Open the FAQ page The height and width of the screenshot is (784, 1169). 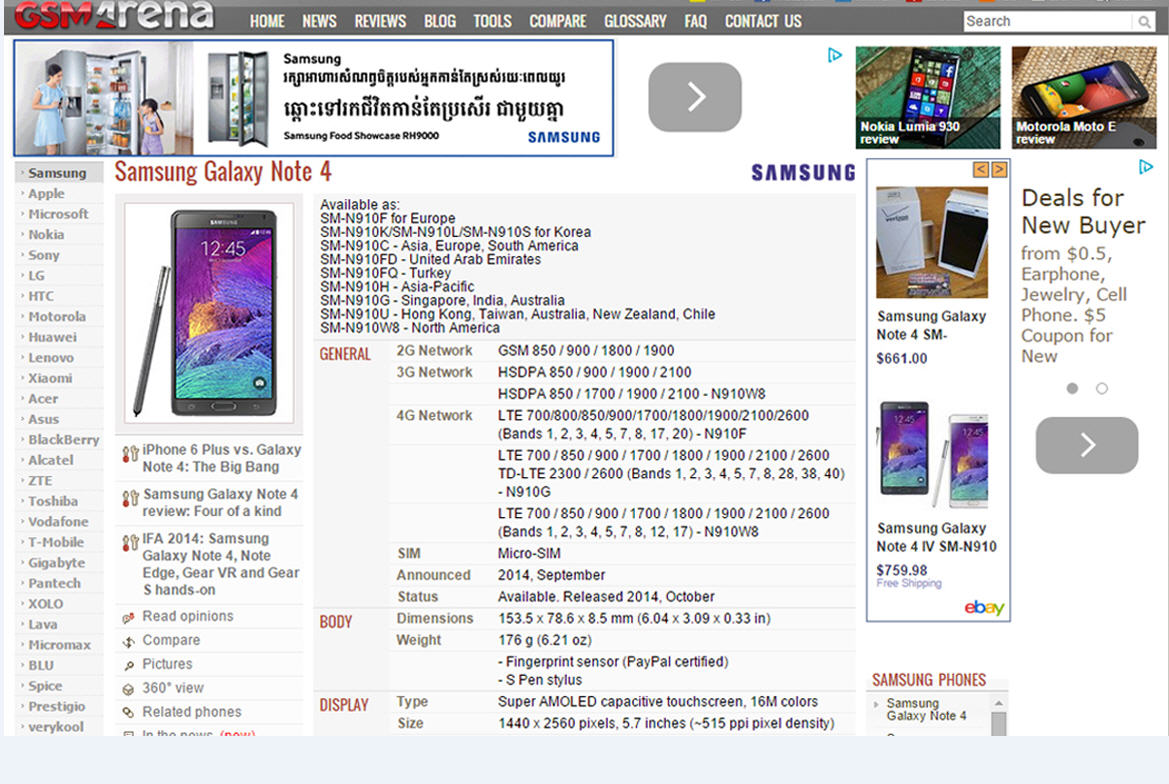(x=696, y=22)
